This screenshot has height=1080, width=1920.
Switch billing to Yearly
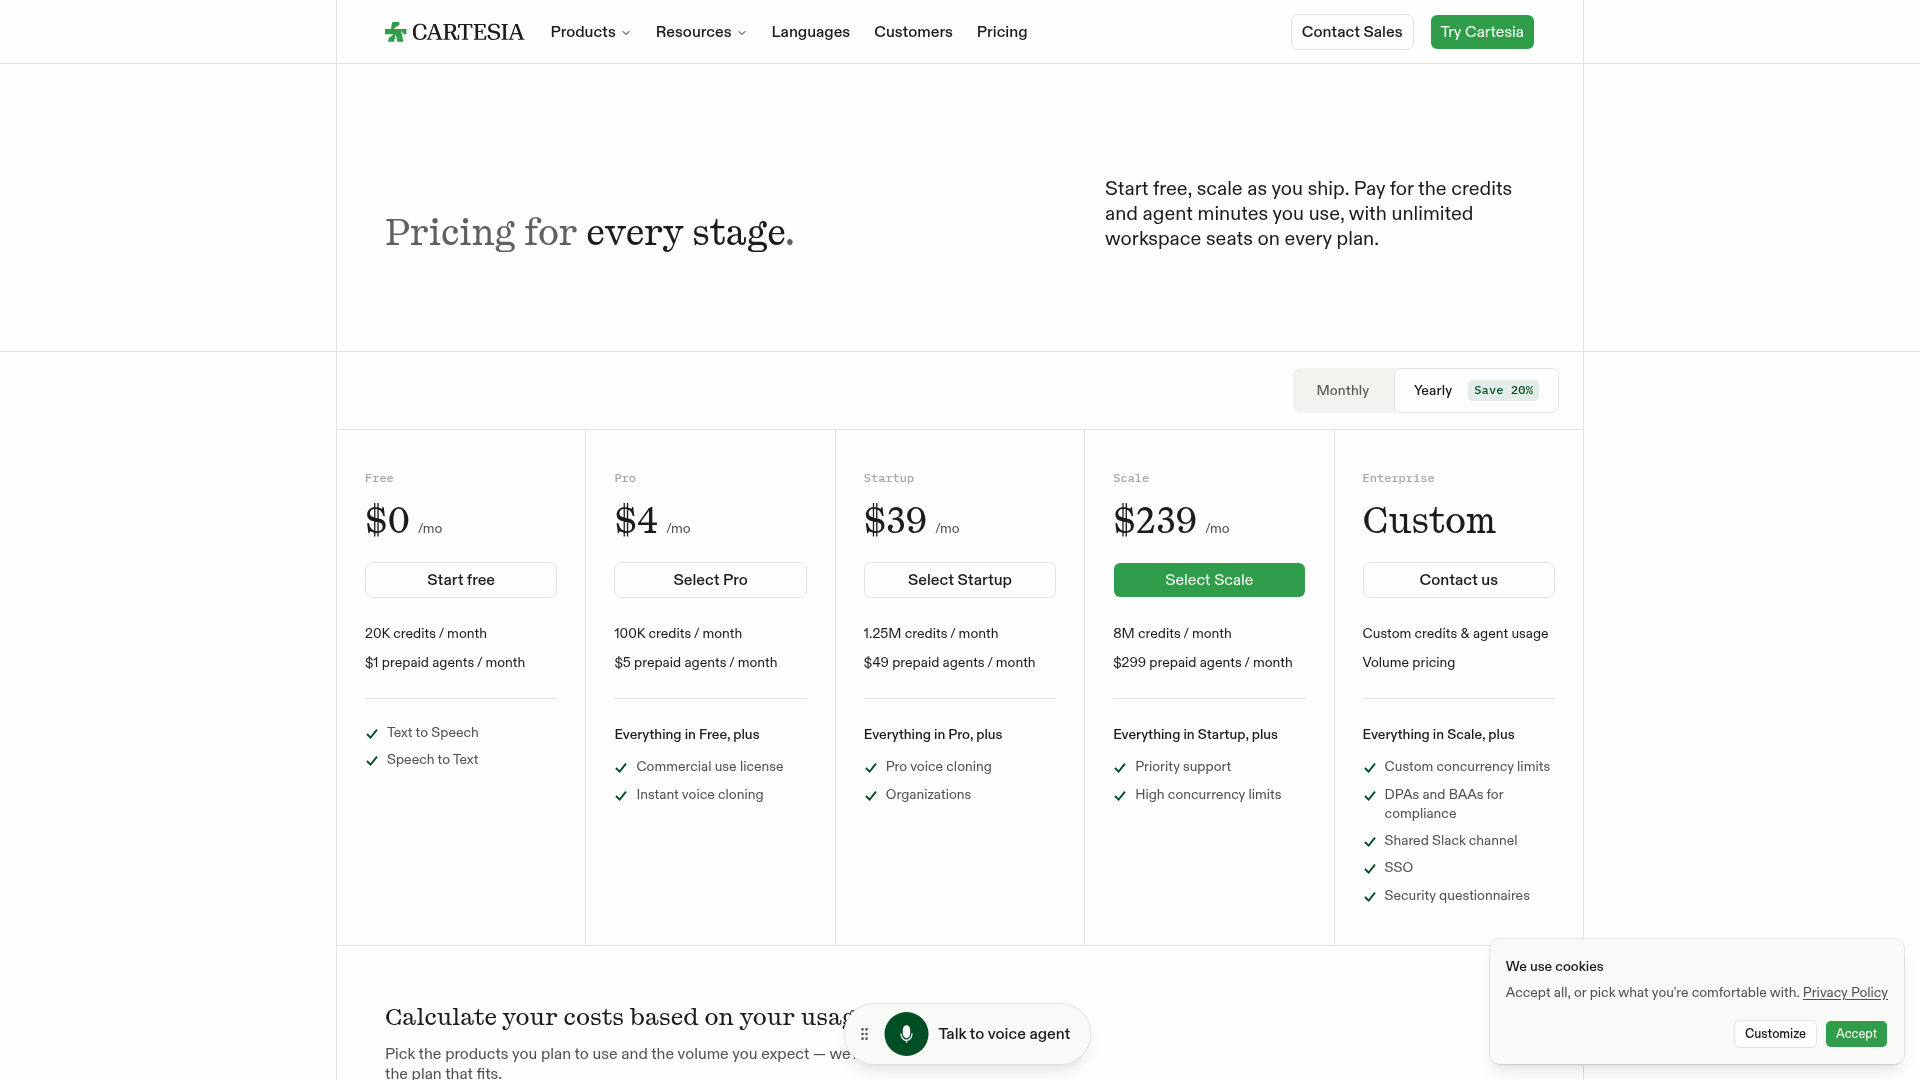point(1475,390)
